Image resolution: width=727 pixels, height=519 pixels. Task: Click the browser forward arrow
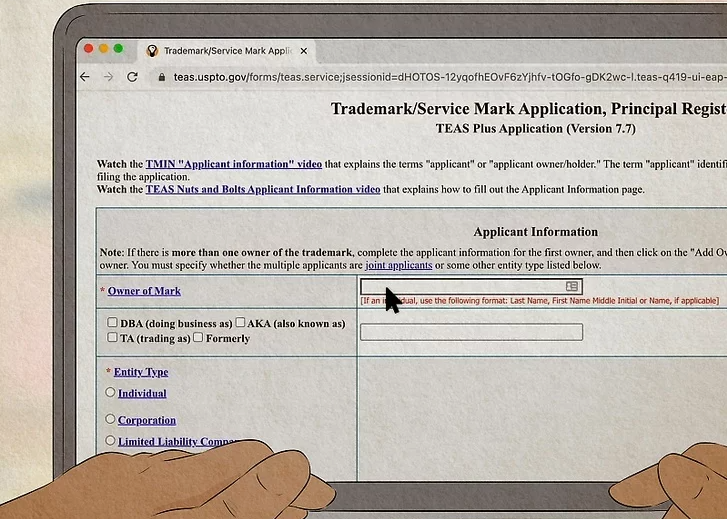point(108,77)
